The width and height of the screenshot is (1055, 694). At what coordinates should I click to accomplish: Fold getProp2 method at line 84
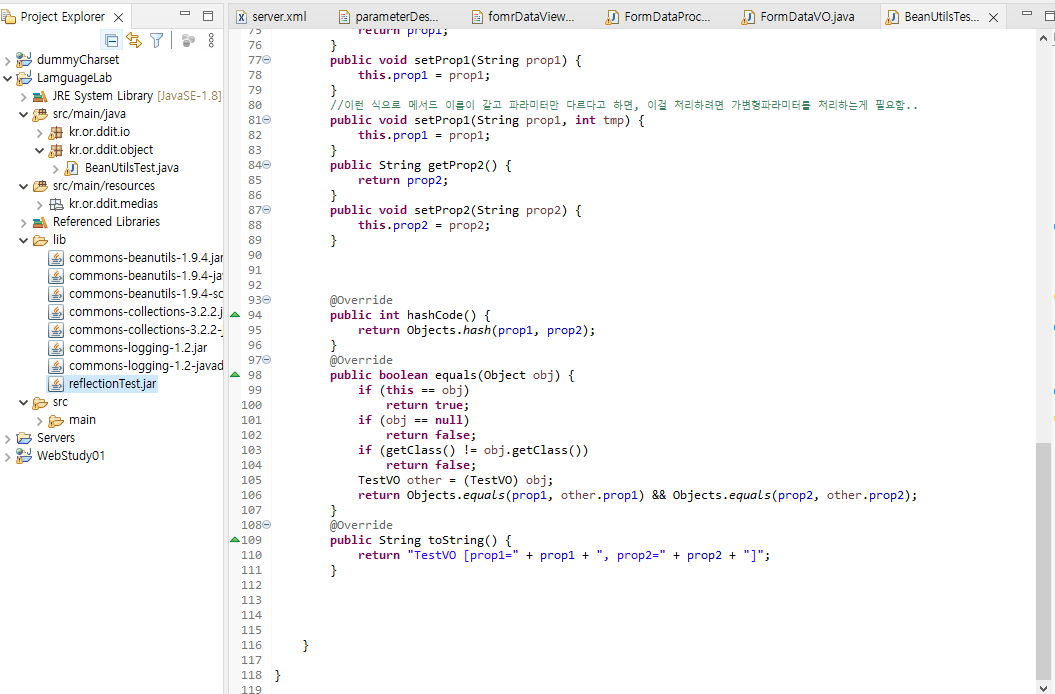[x=267, y=165]
